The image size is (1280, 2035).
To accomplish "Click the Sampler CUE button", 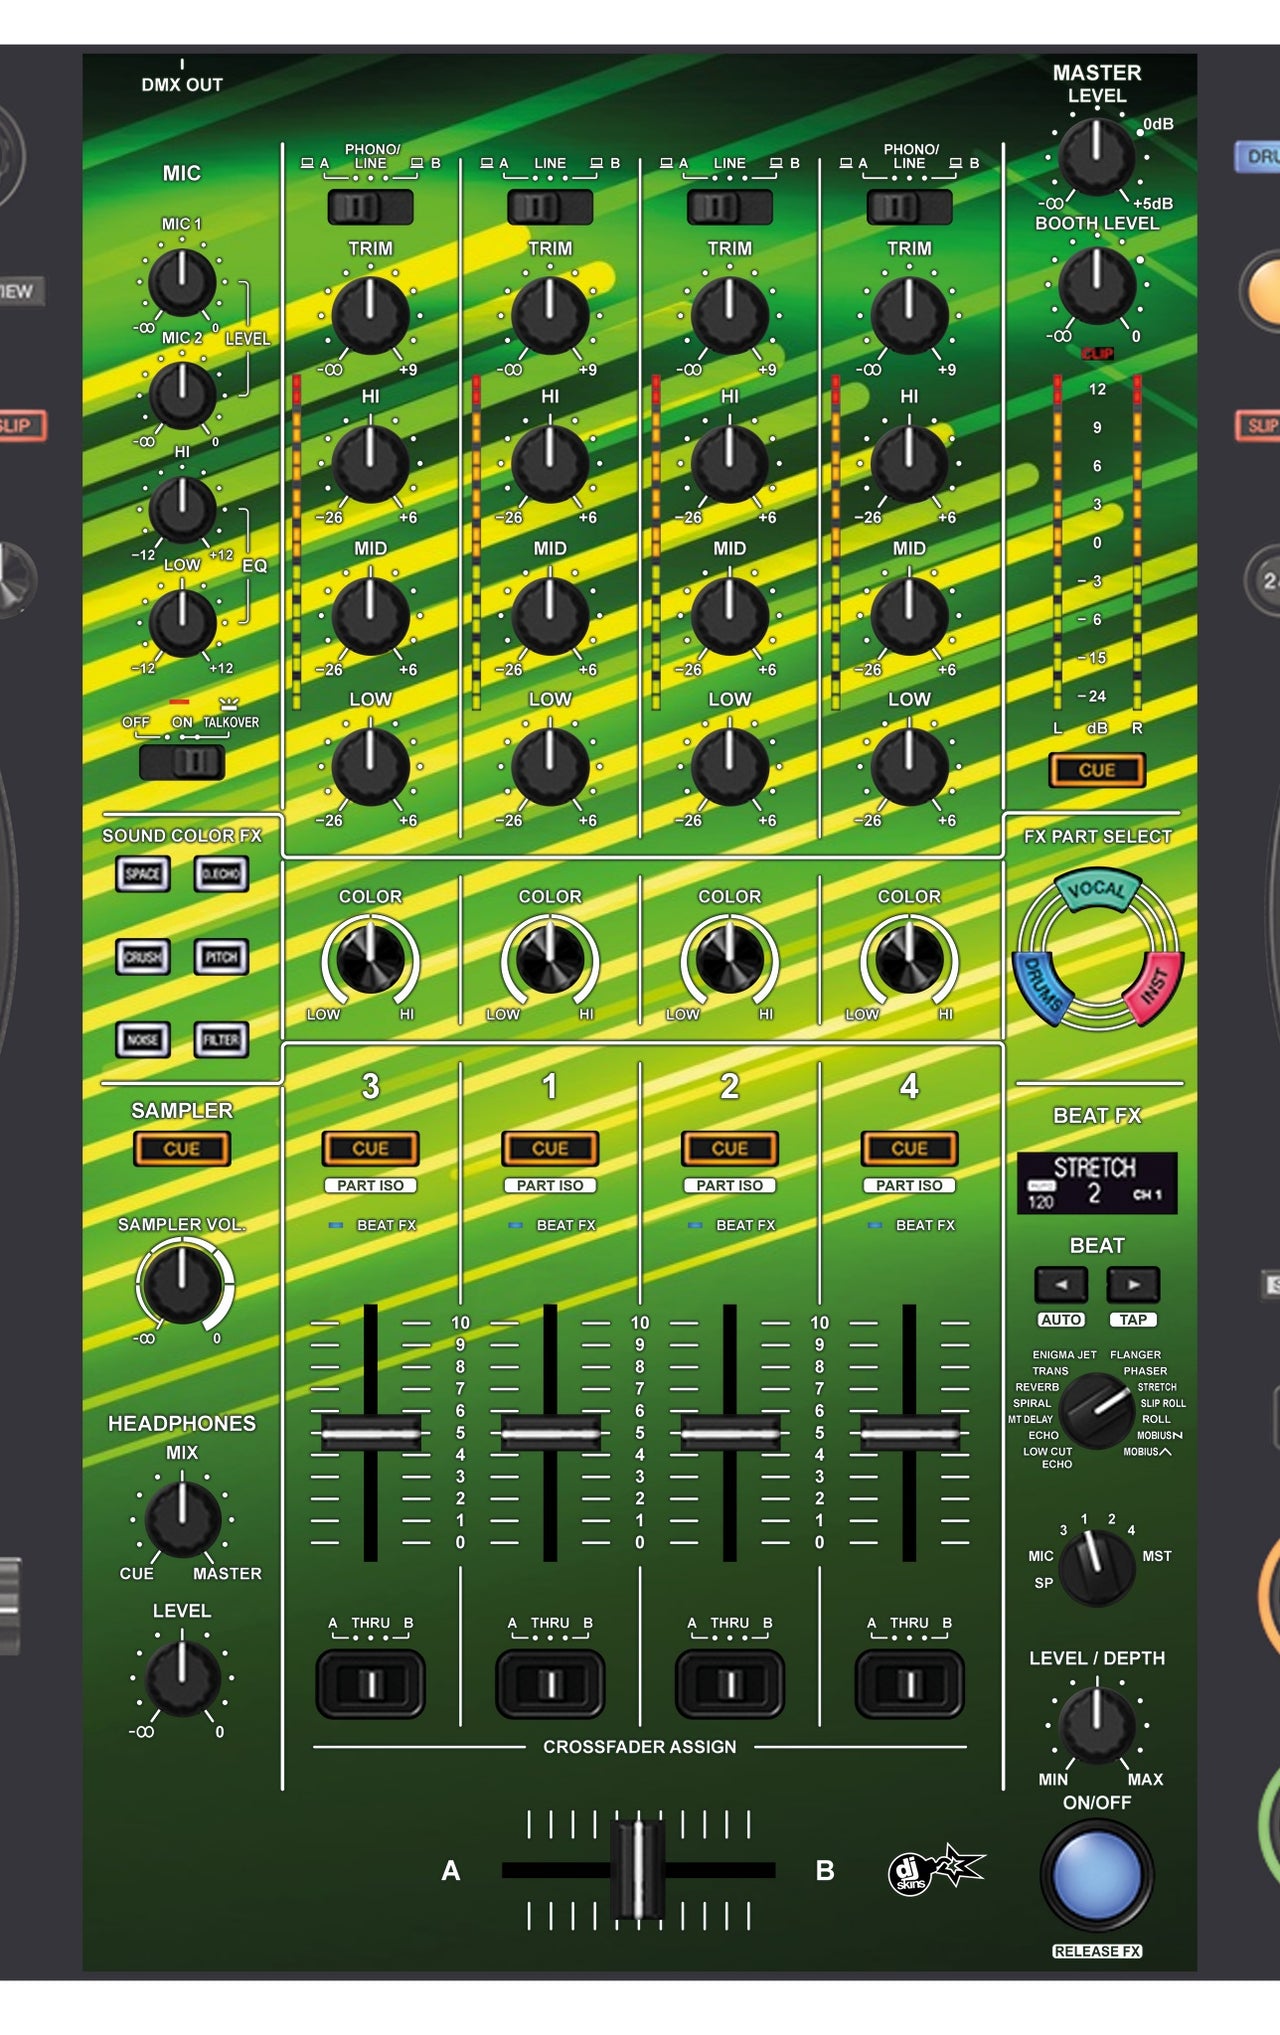I will click(182, 1149).
